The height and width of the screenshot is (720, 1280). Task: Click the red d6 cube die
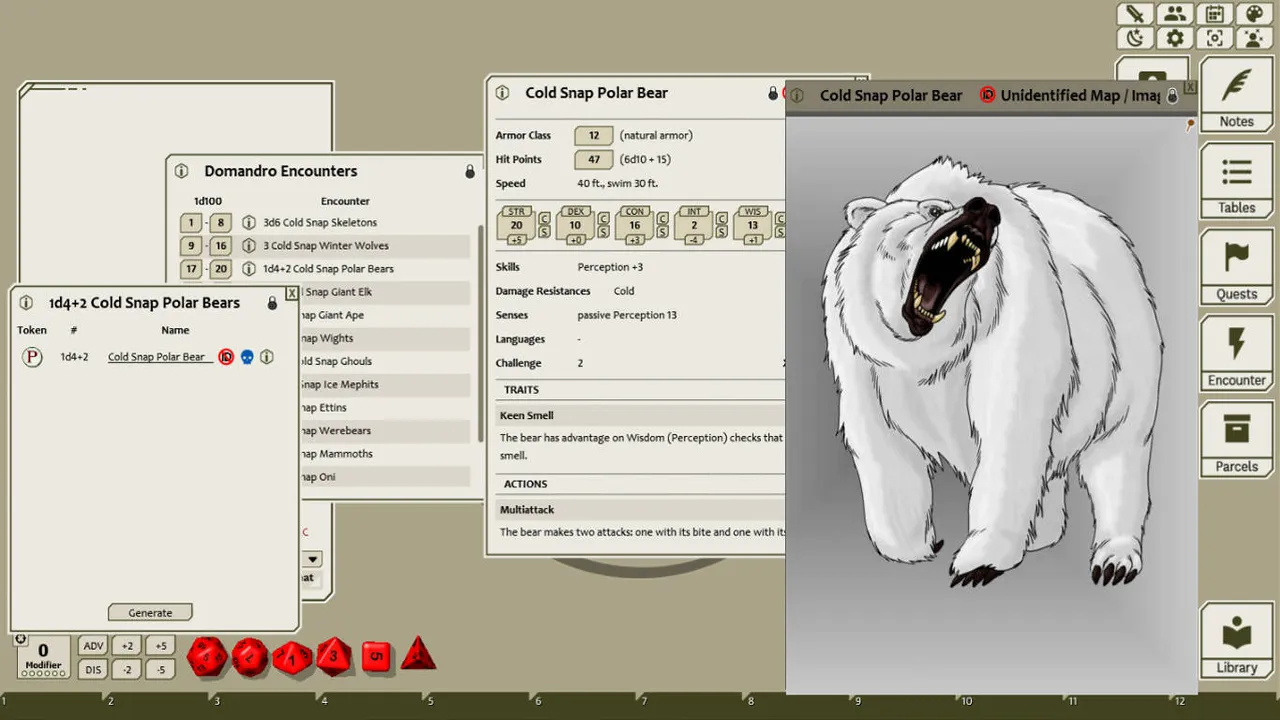click(x=376, y=657)
